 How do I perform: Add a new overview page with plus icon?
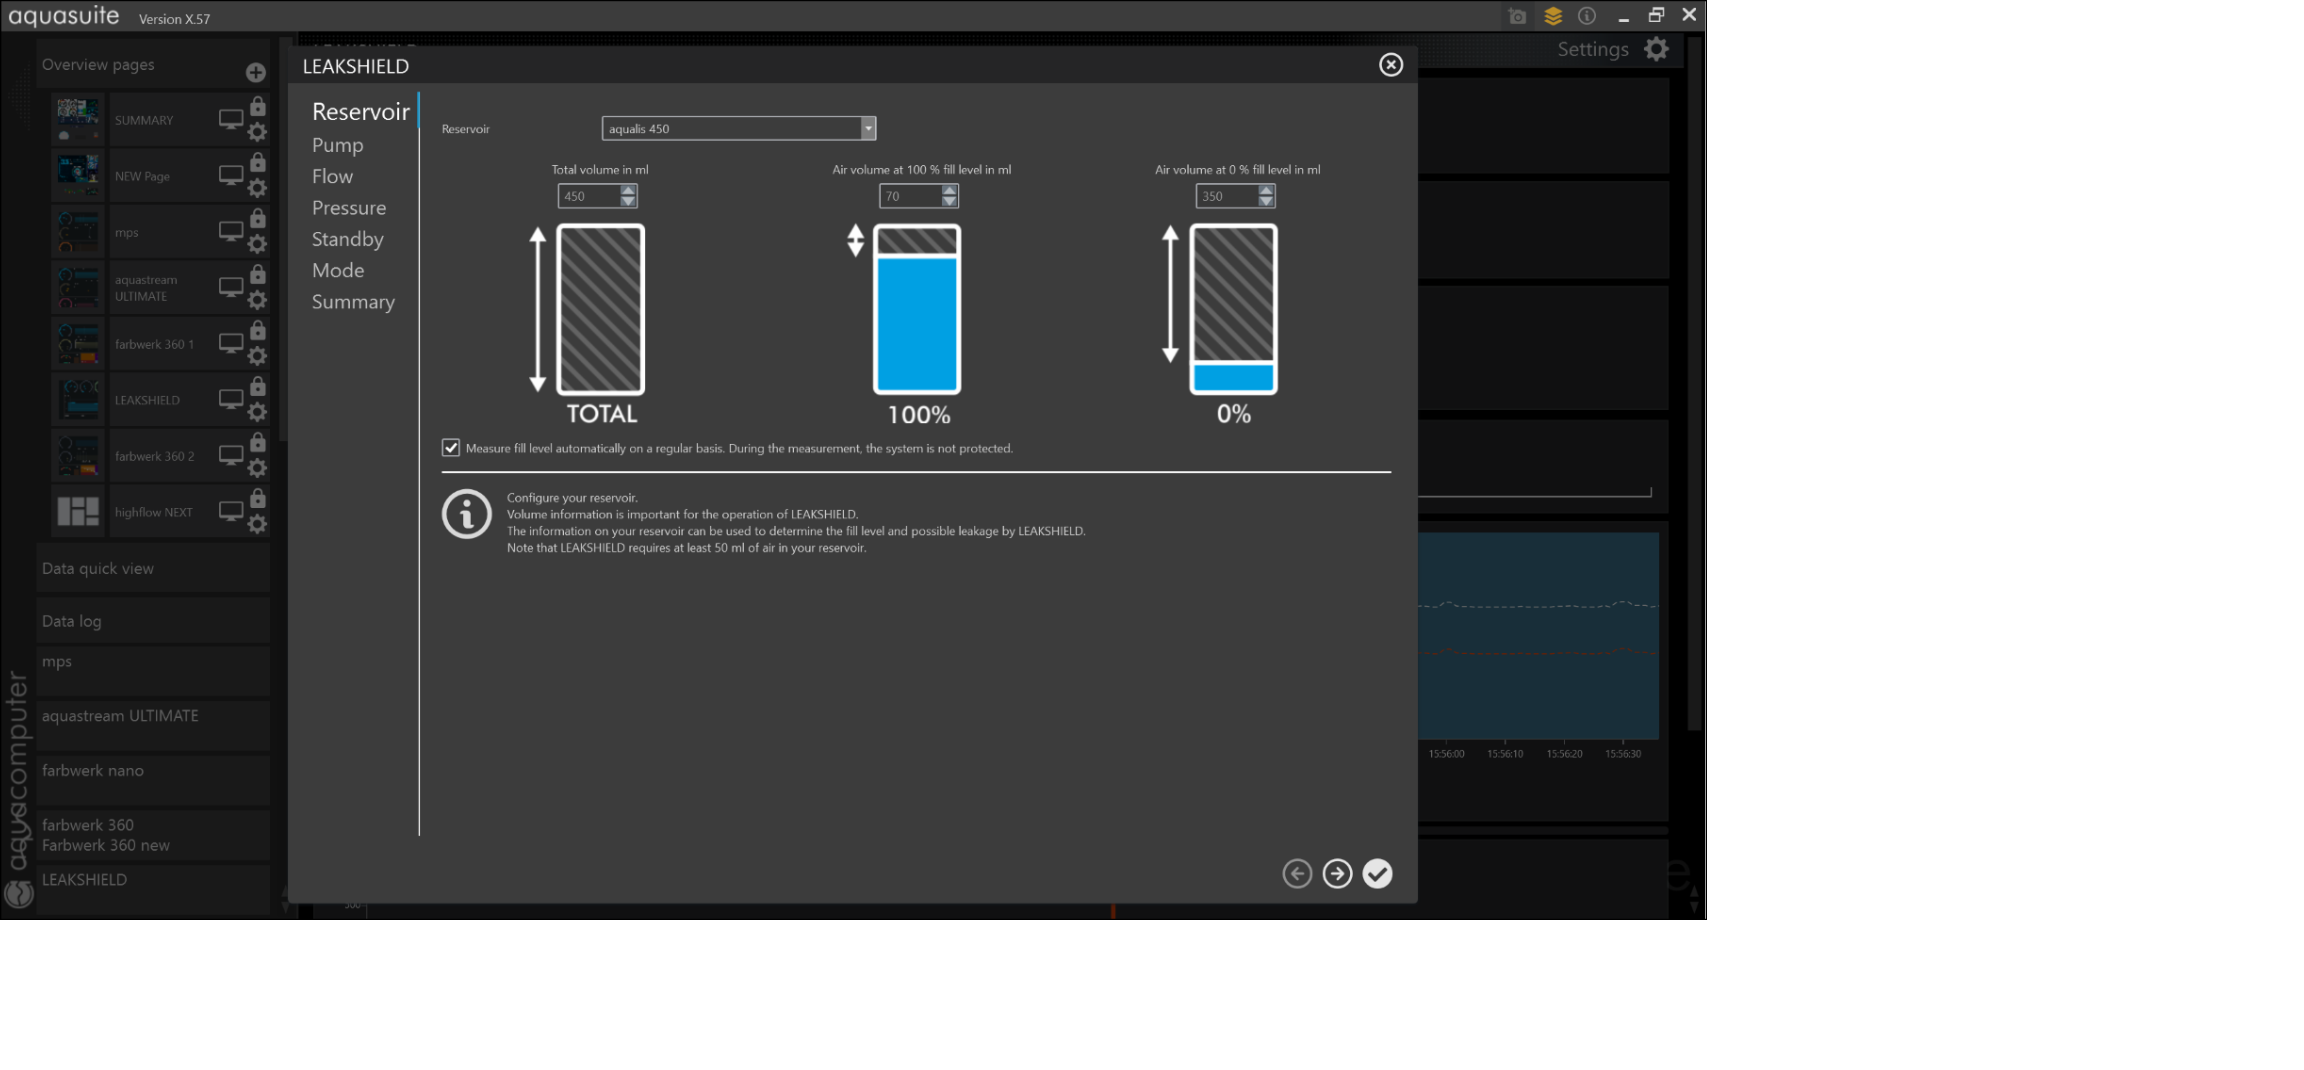point(256,72)
